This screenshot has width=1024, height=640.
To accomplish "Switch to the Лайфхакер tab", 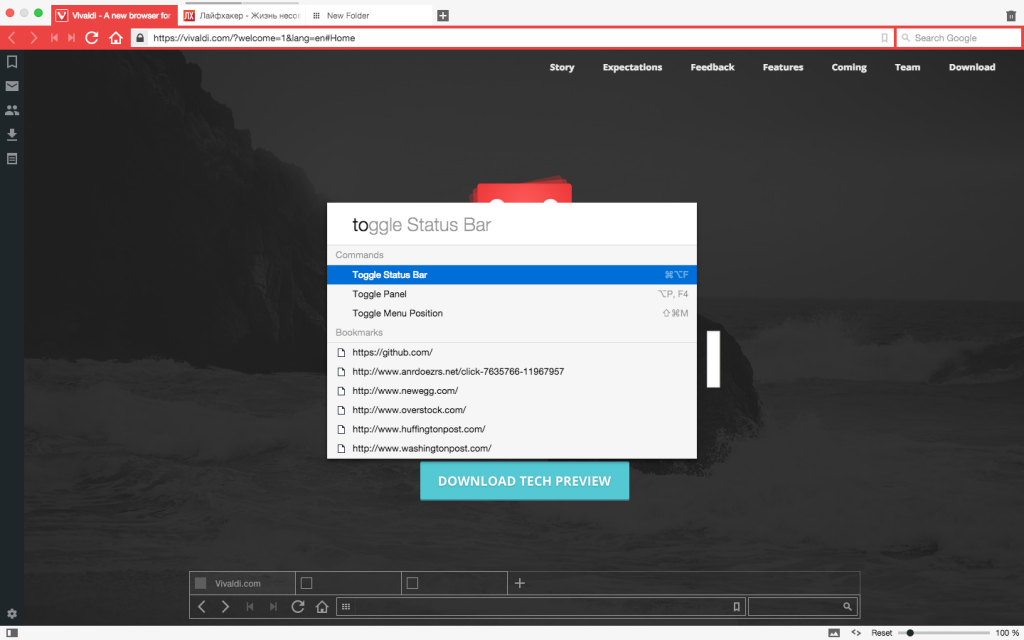I will click(242, 15).
